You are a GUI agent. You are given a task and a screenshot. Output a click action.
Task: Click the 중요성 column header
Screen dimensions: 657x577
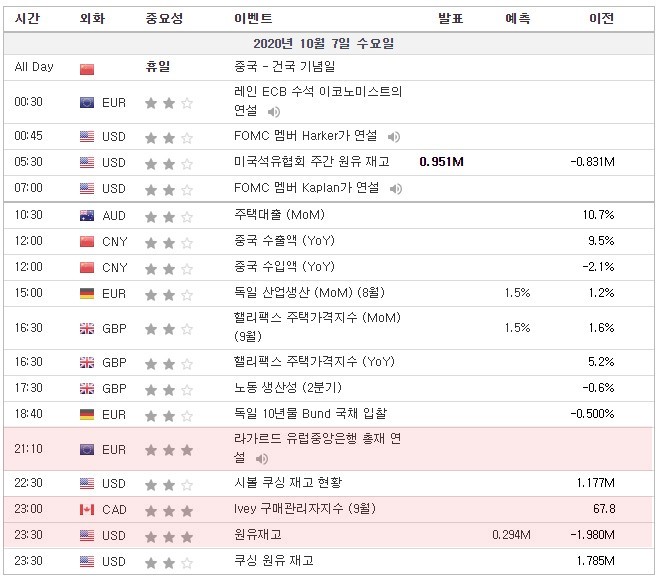tap(164, 18)
